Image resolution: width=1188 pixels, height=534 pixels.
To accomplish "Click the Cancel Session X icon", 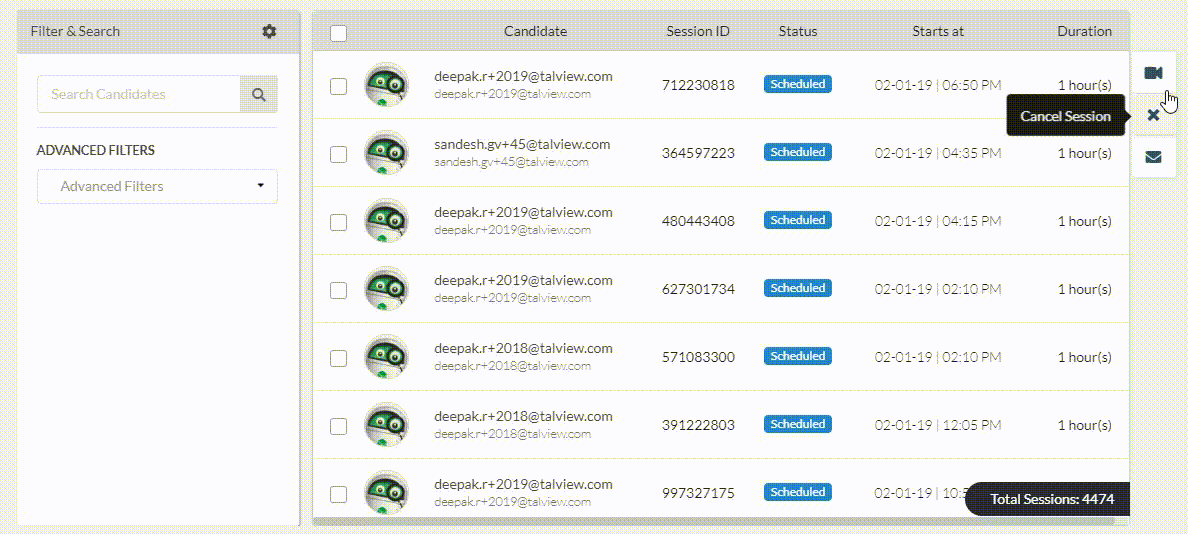I will pos(1152,115).
